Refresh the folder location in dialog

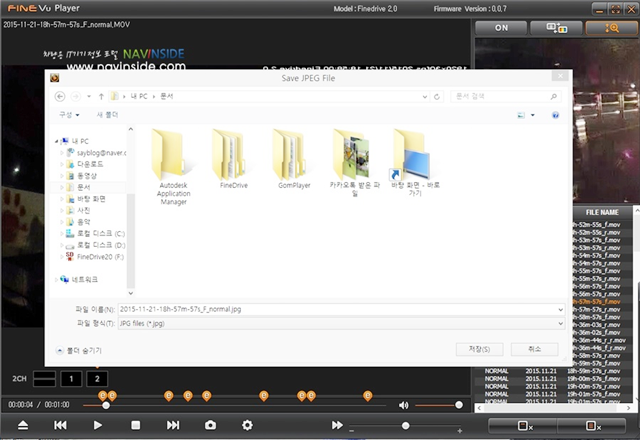coord(437,97)
